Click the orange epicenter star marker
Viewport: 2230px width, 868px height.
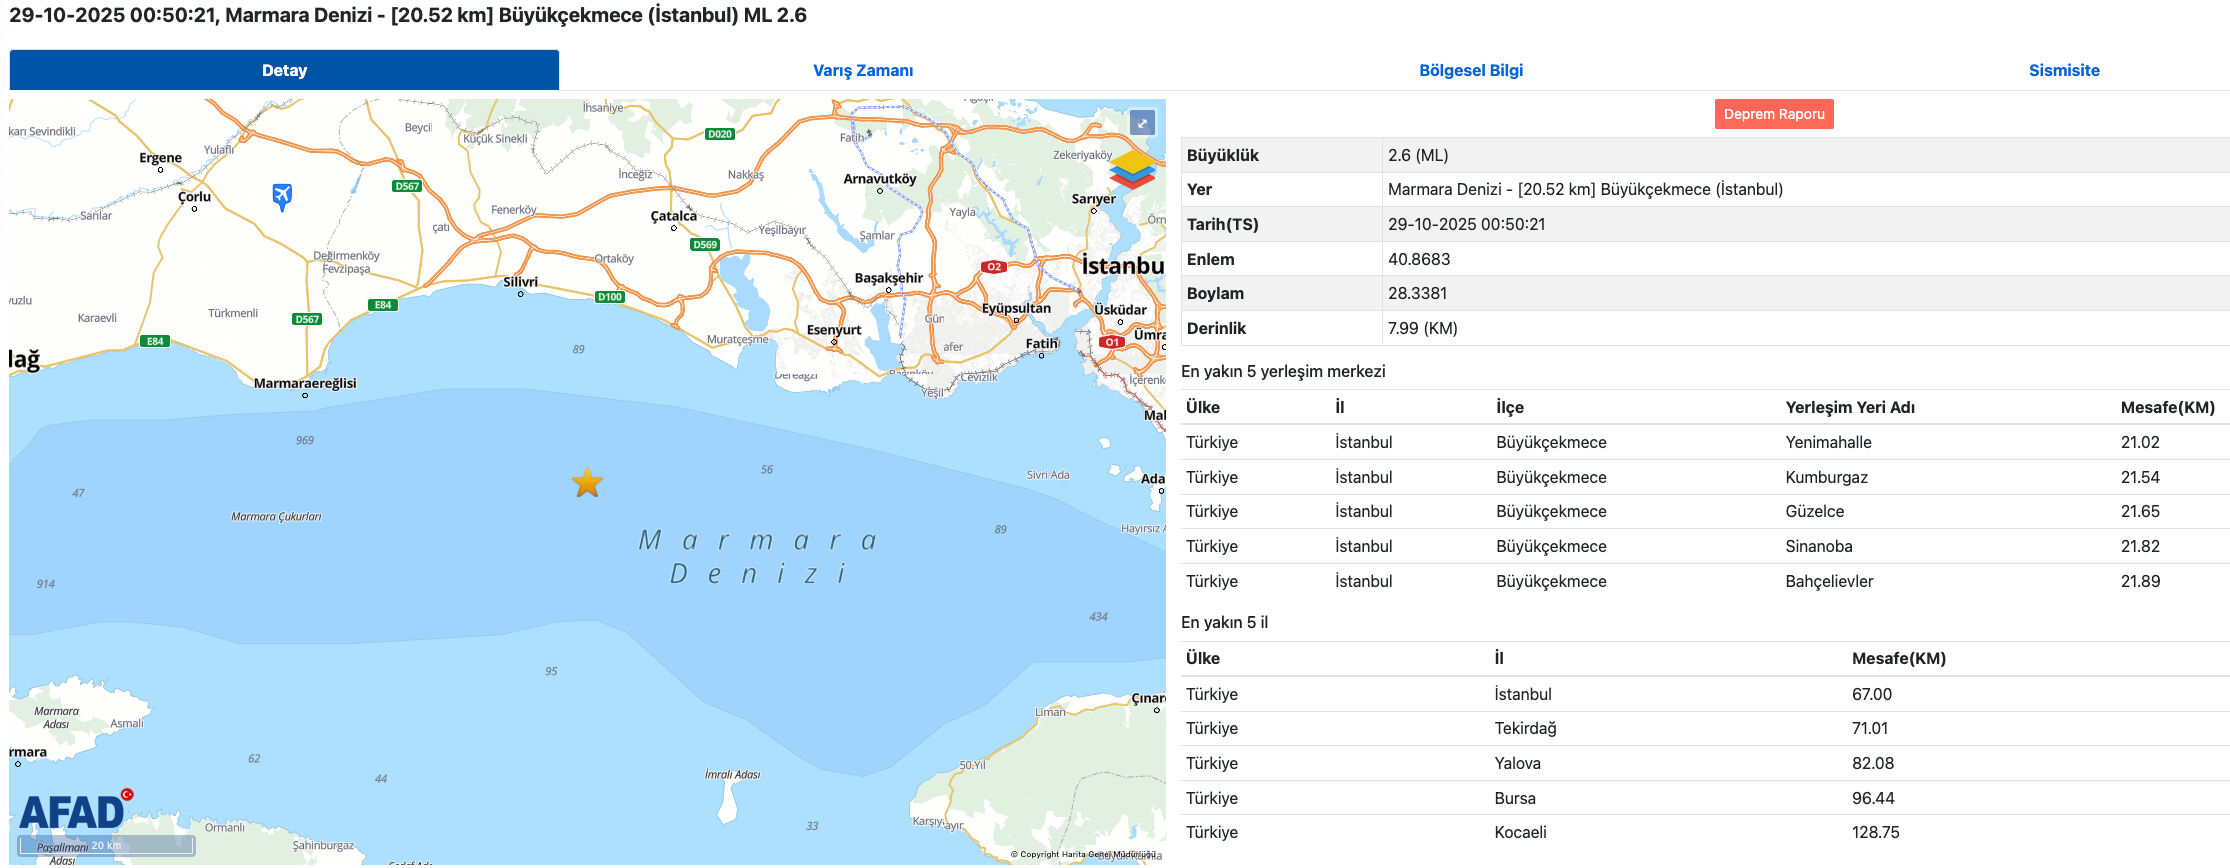pos(587,483)
